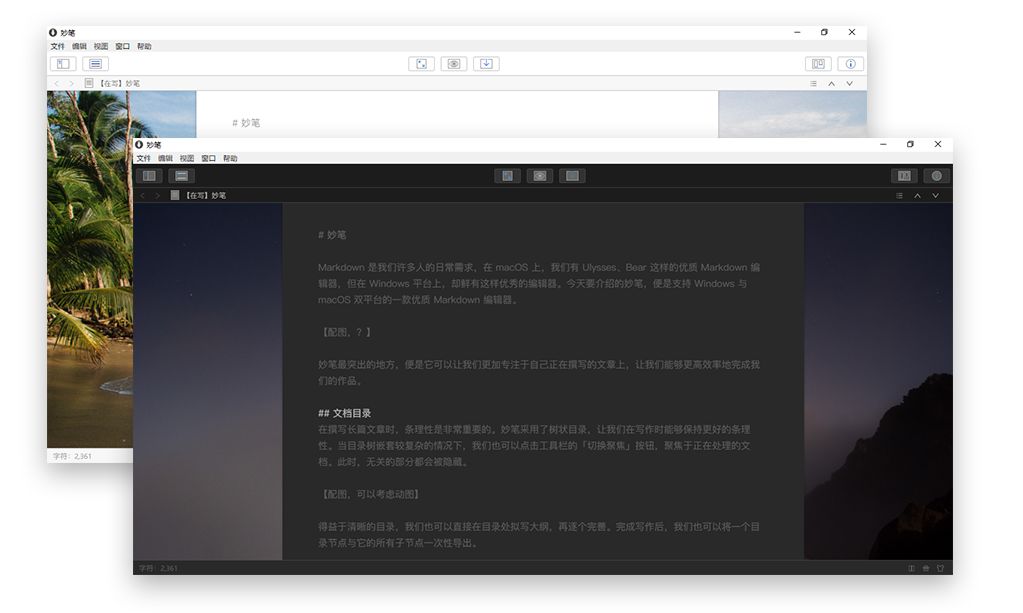The height and width of the screenshot is (613, 1023).
Task: Click up chevron in back light window nav bar
Action: click(831, 83)
